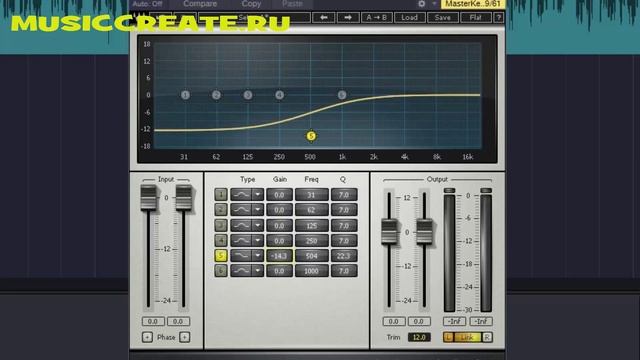640x360 pixels.
Task: Toggle Auto: Off in top bar
Action: (147, 4)
